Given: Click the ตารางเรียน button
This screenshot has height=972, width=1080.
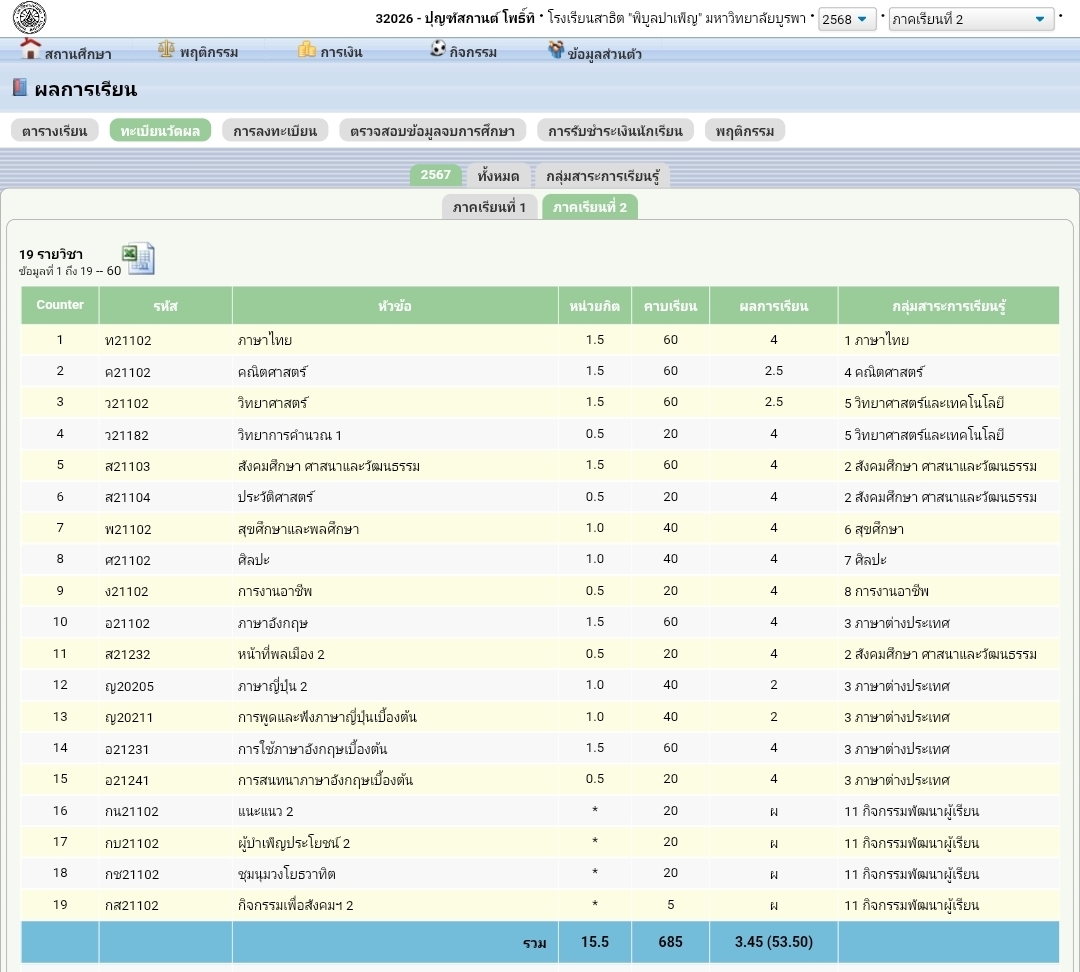Looking at the screenshot, I should (x=54, y=131).
